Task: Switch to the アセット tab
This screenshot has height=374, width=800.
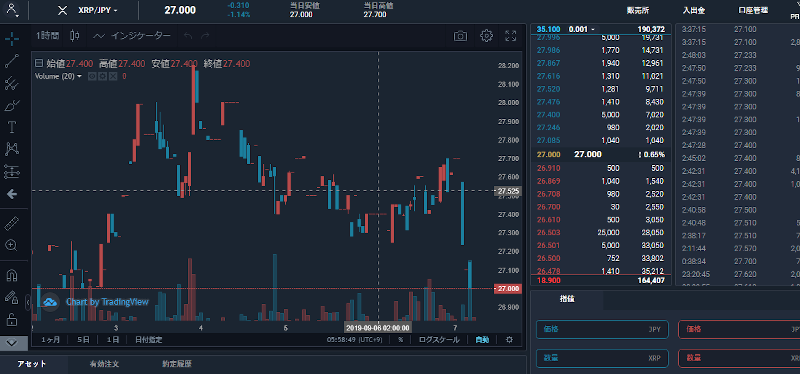Action: pos(32,364)
